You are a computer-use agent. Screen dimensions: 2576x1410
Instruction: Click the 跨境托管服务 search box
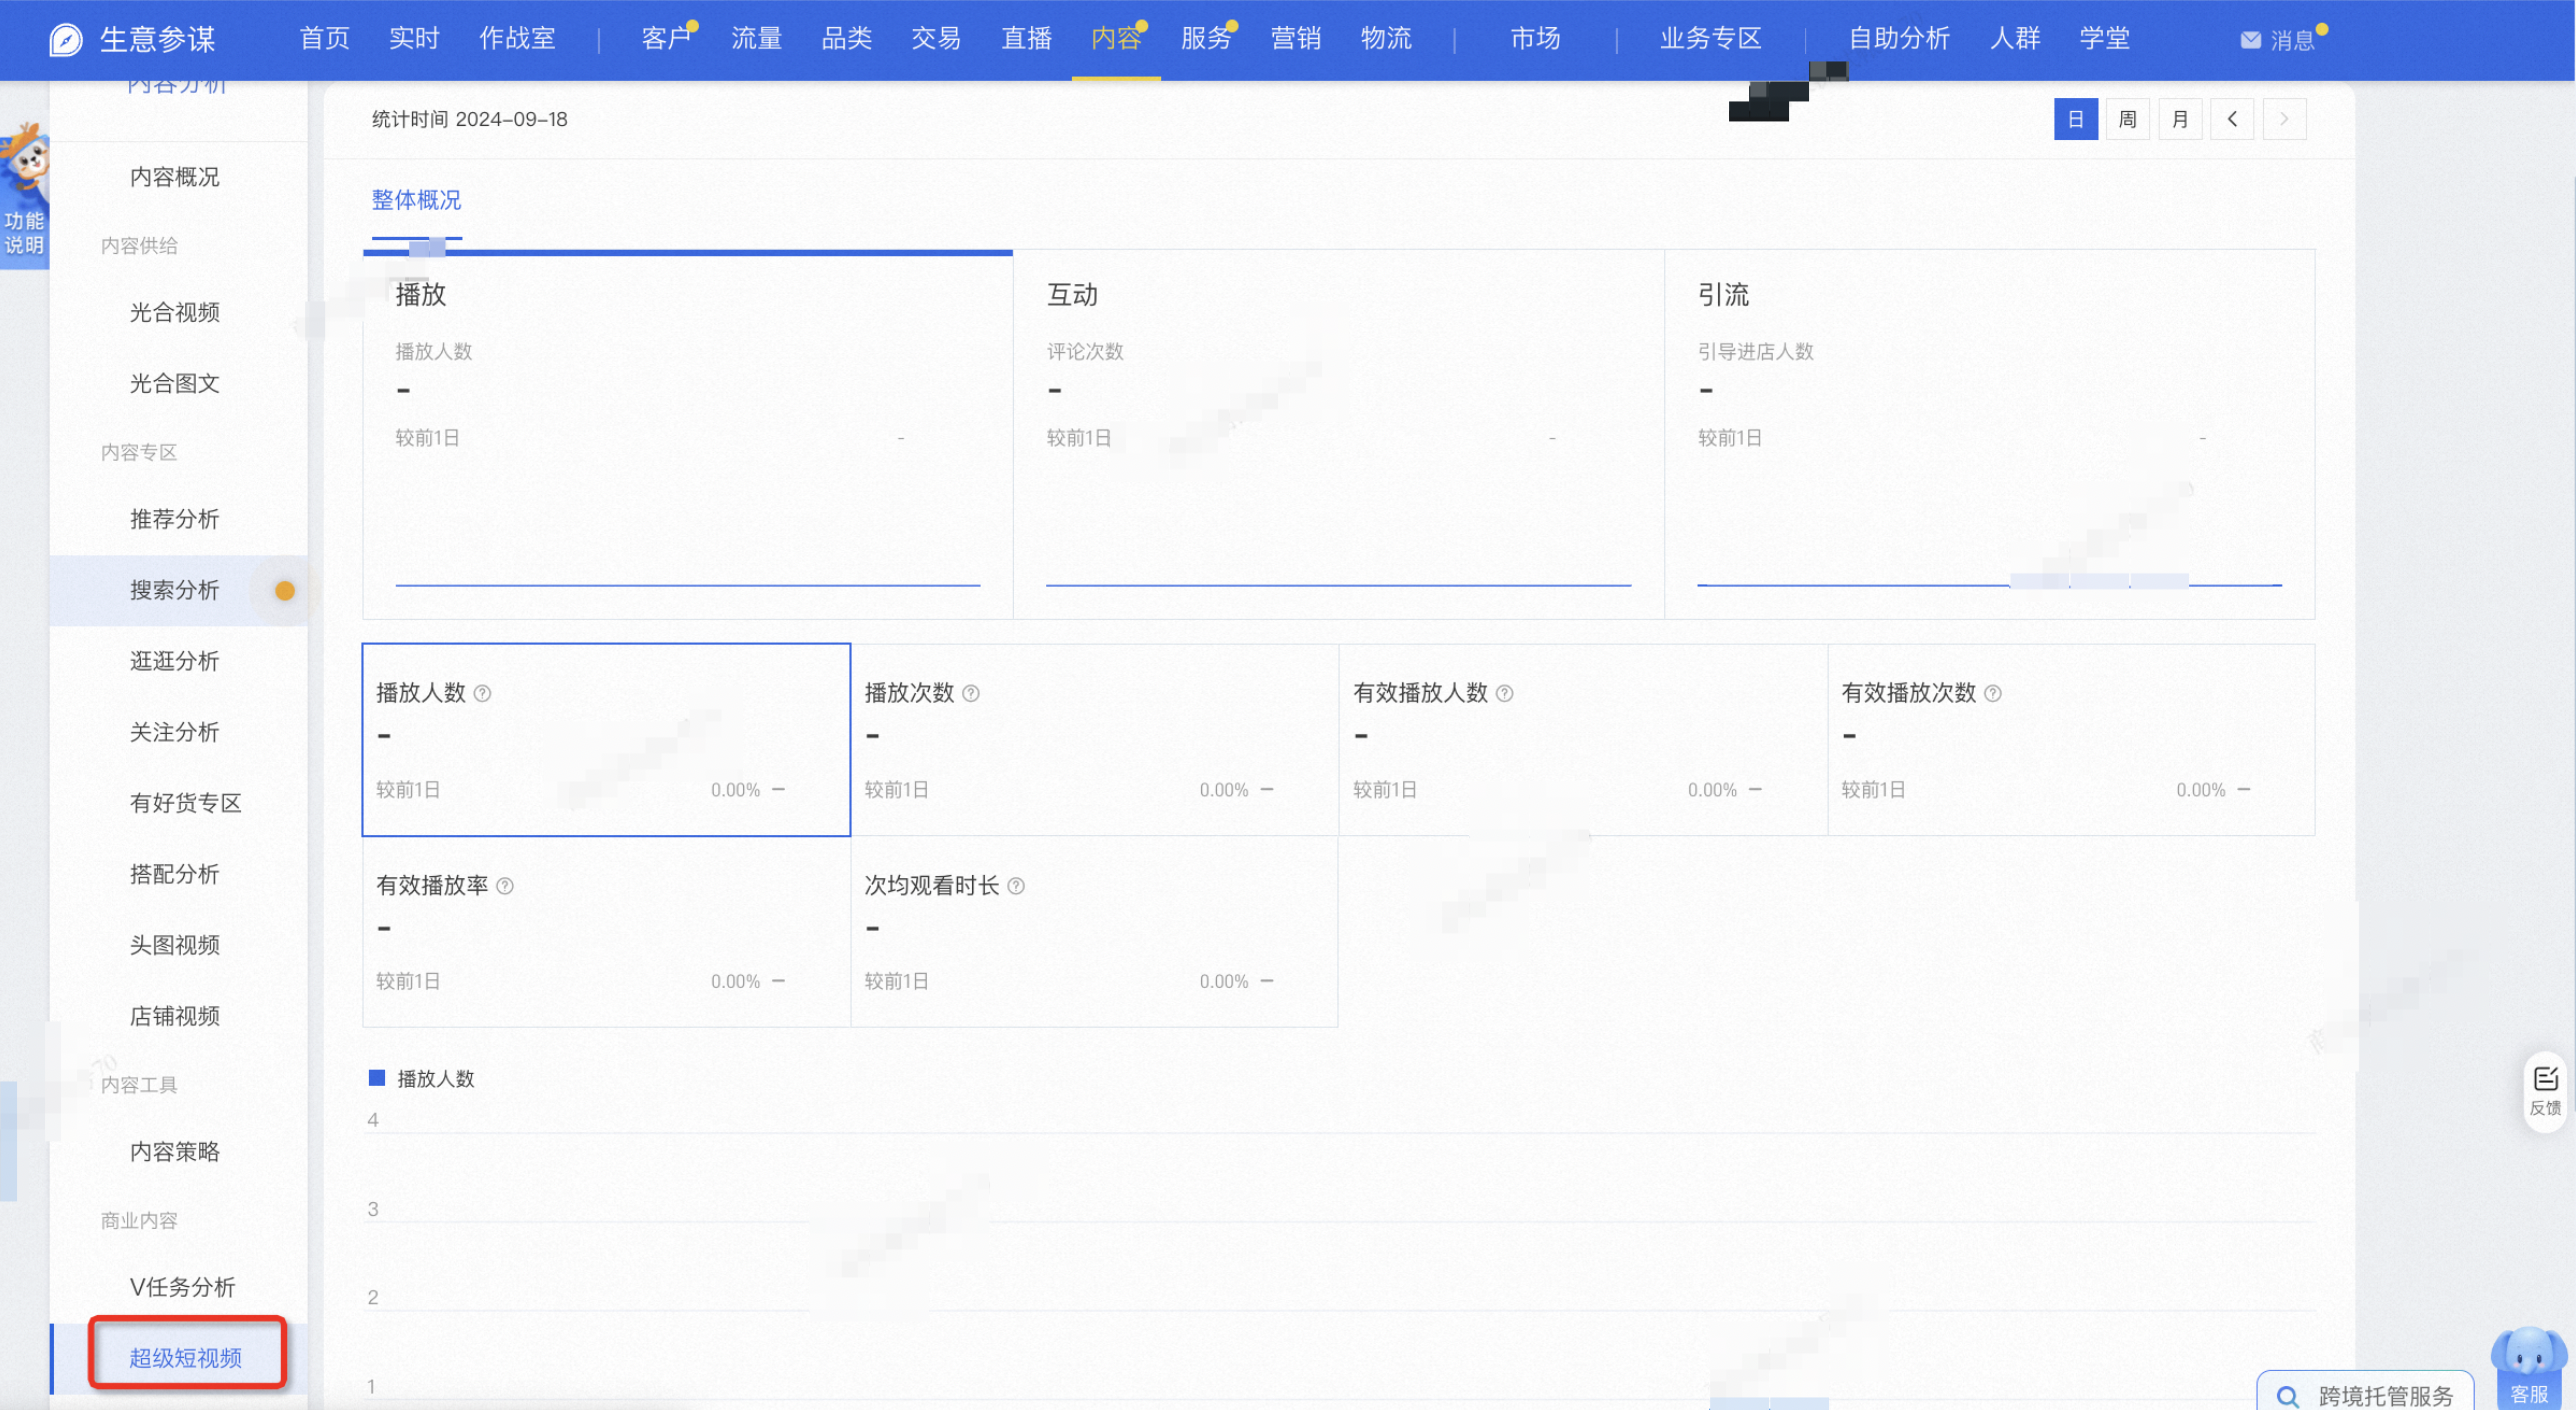[x=2366, y=1393]
